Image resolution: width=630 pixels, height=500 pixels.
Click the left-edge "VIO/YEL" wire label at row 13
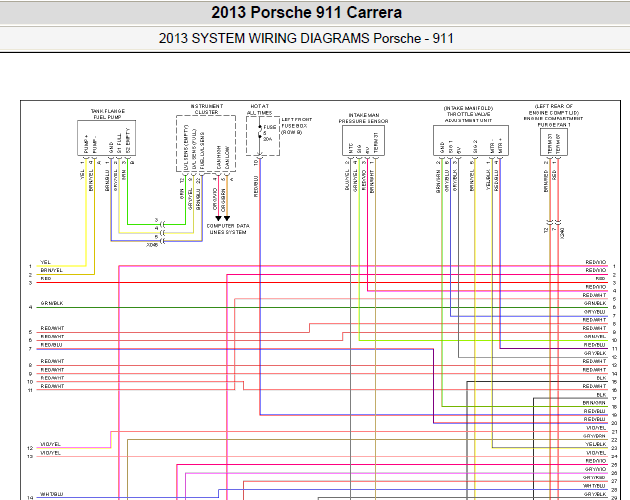(x=50, y=453)
